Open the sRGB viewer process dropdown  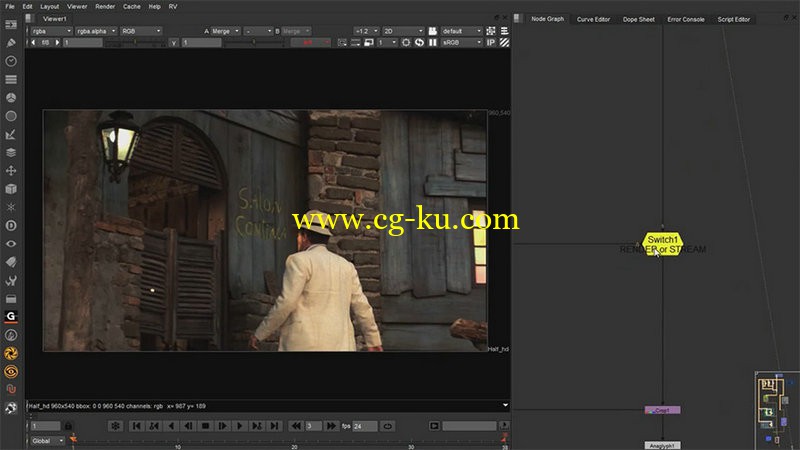tap(461, 42)
